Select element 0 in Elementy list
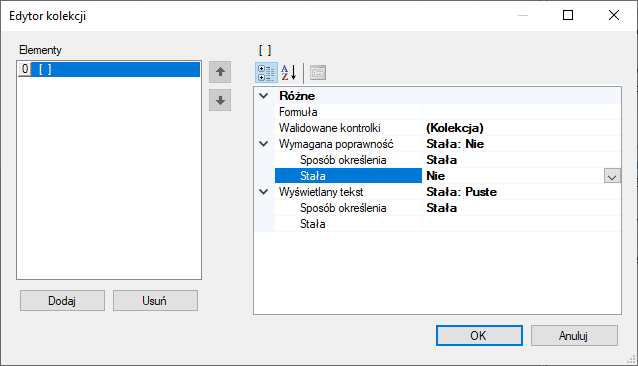 (109, 69)
